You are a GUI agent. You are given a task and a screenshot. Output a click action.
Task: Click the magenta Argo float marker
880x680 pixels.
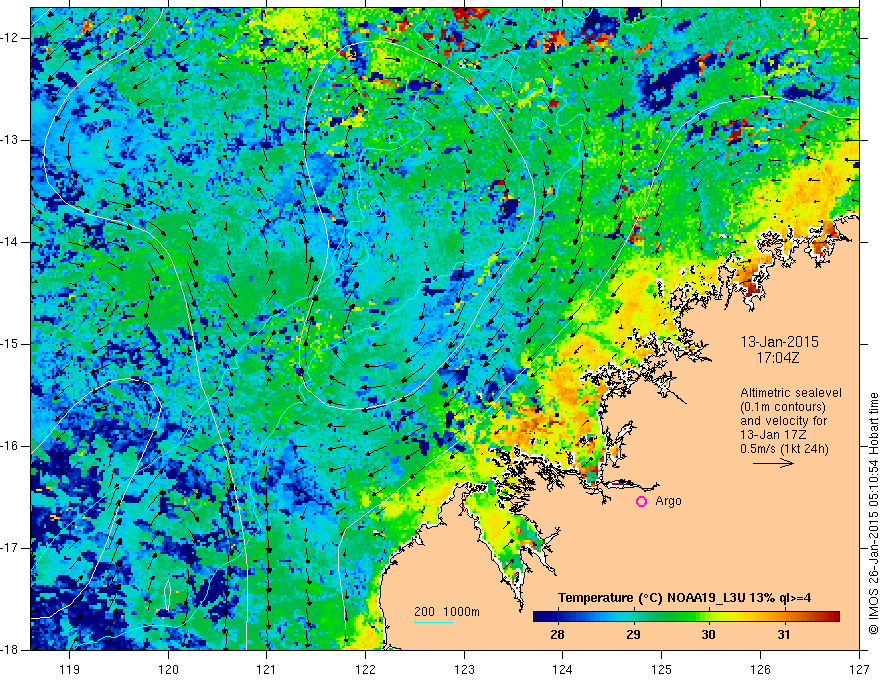pos(641,502)
